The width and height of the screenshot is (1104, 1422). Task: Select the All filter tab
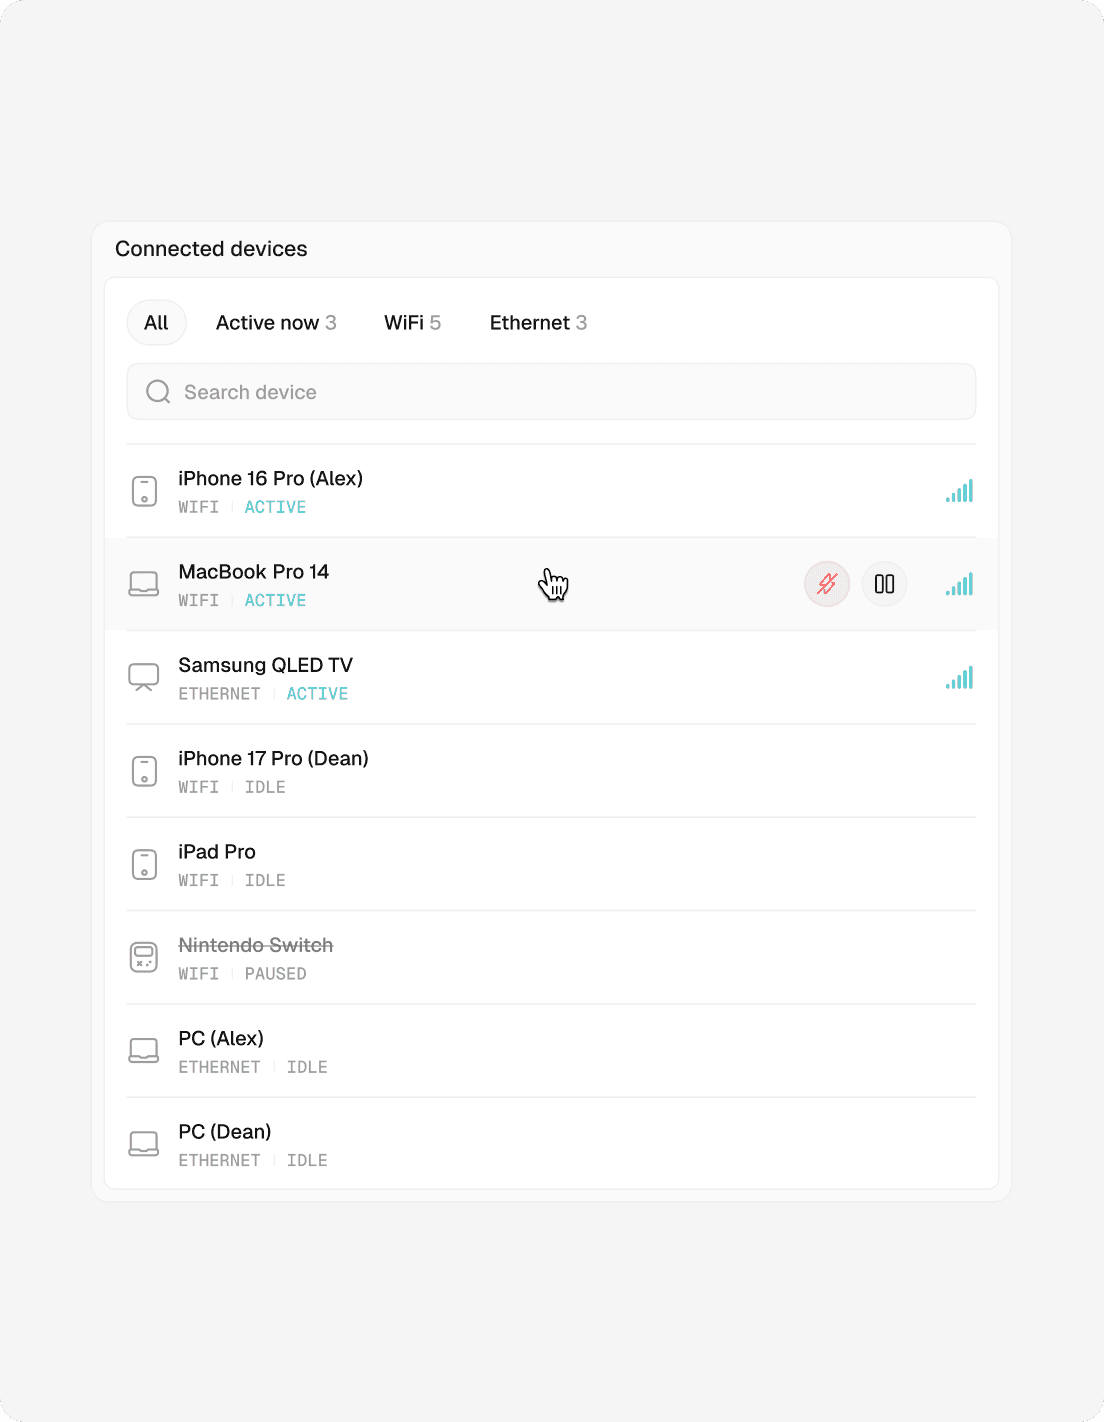[156, 323]
